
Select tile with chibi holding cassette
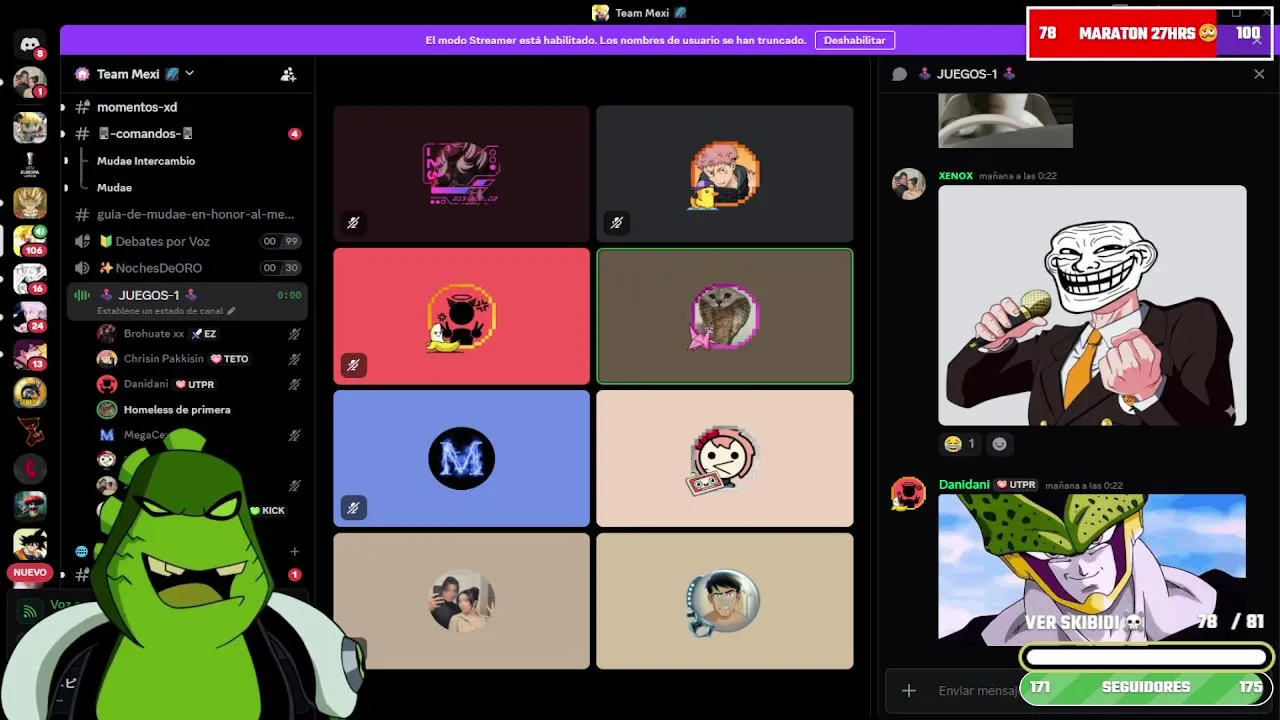pos(725,458)
